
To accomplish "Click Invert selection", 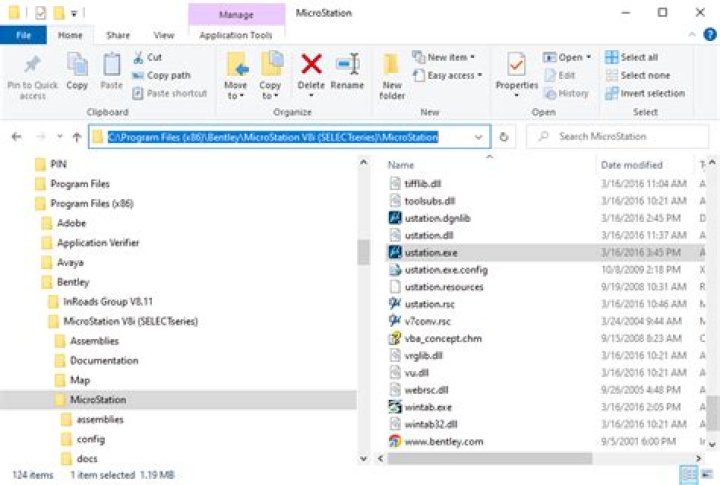I will (645, 93).
